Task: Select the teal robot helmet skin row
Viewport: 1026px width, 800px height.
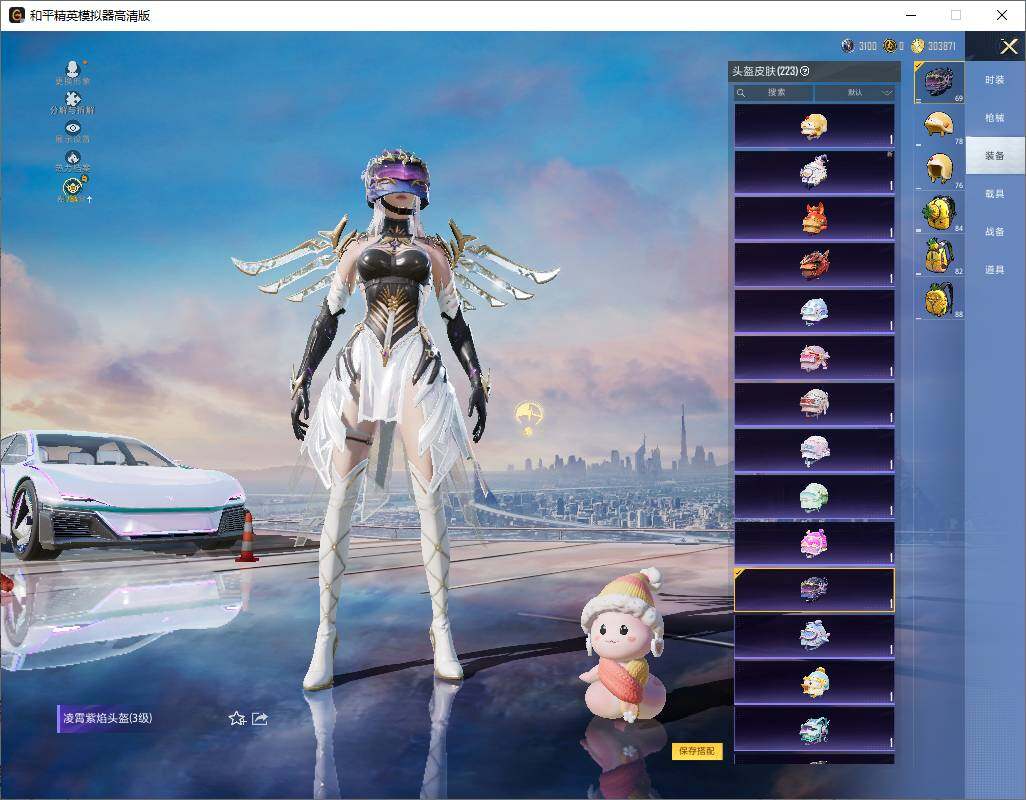Action: click(x=814, y=729)
